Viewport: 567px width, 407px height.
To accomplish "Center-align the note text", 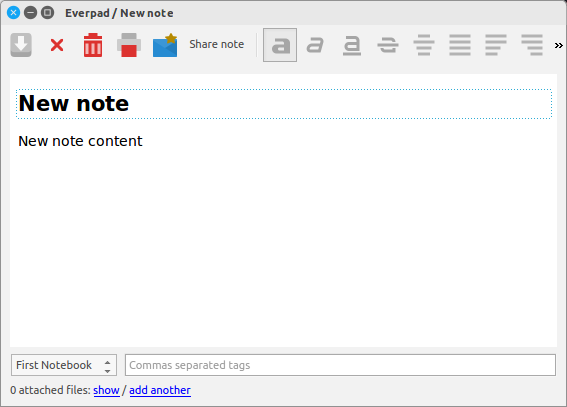I will click(424, 45).
